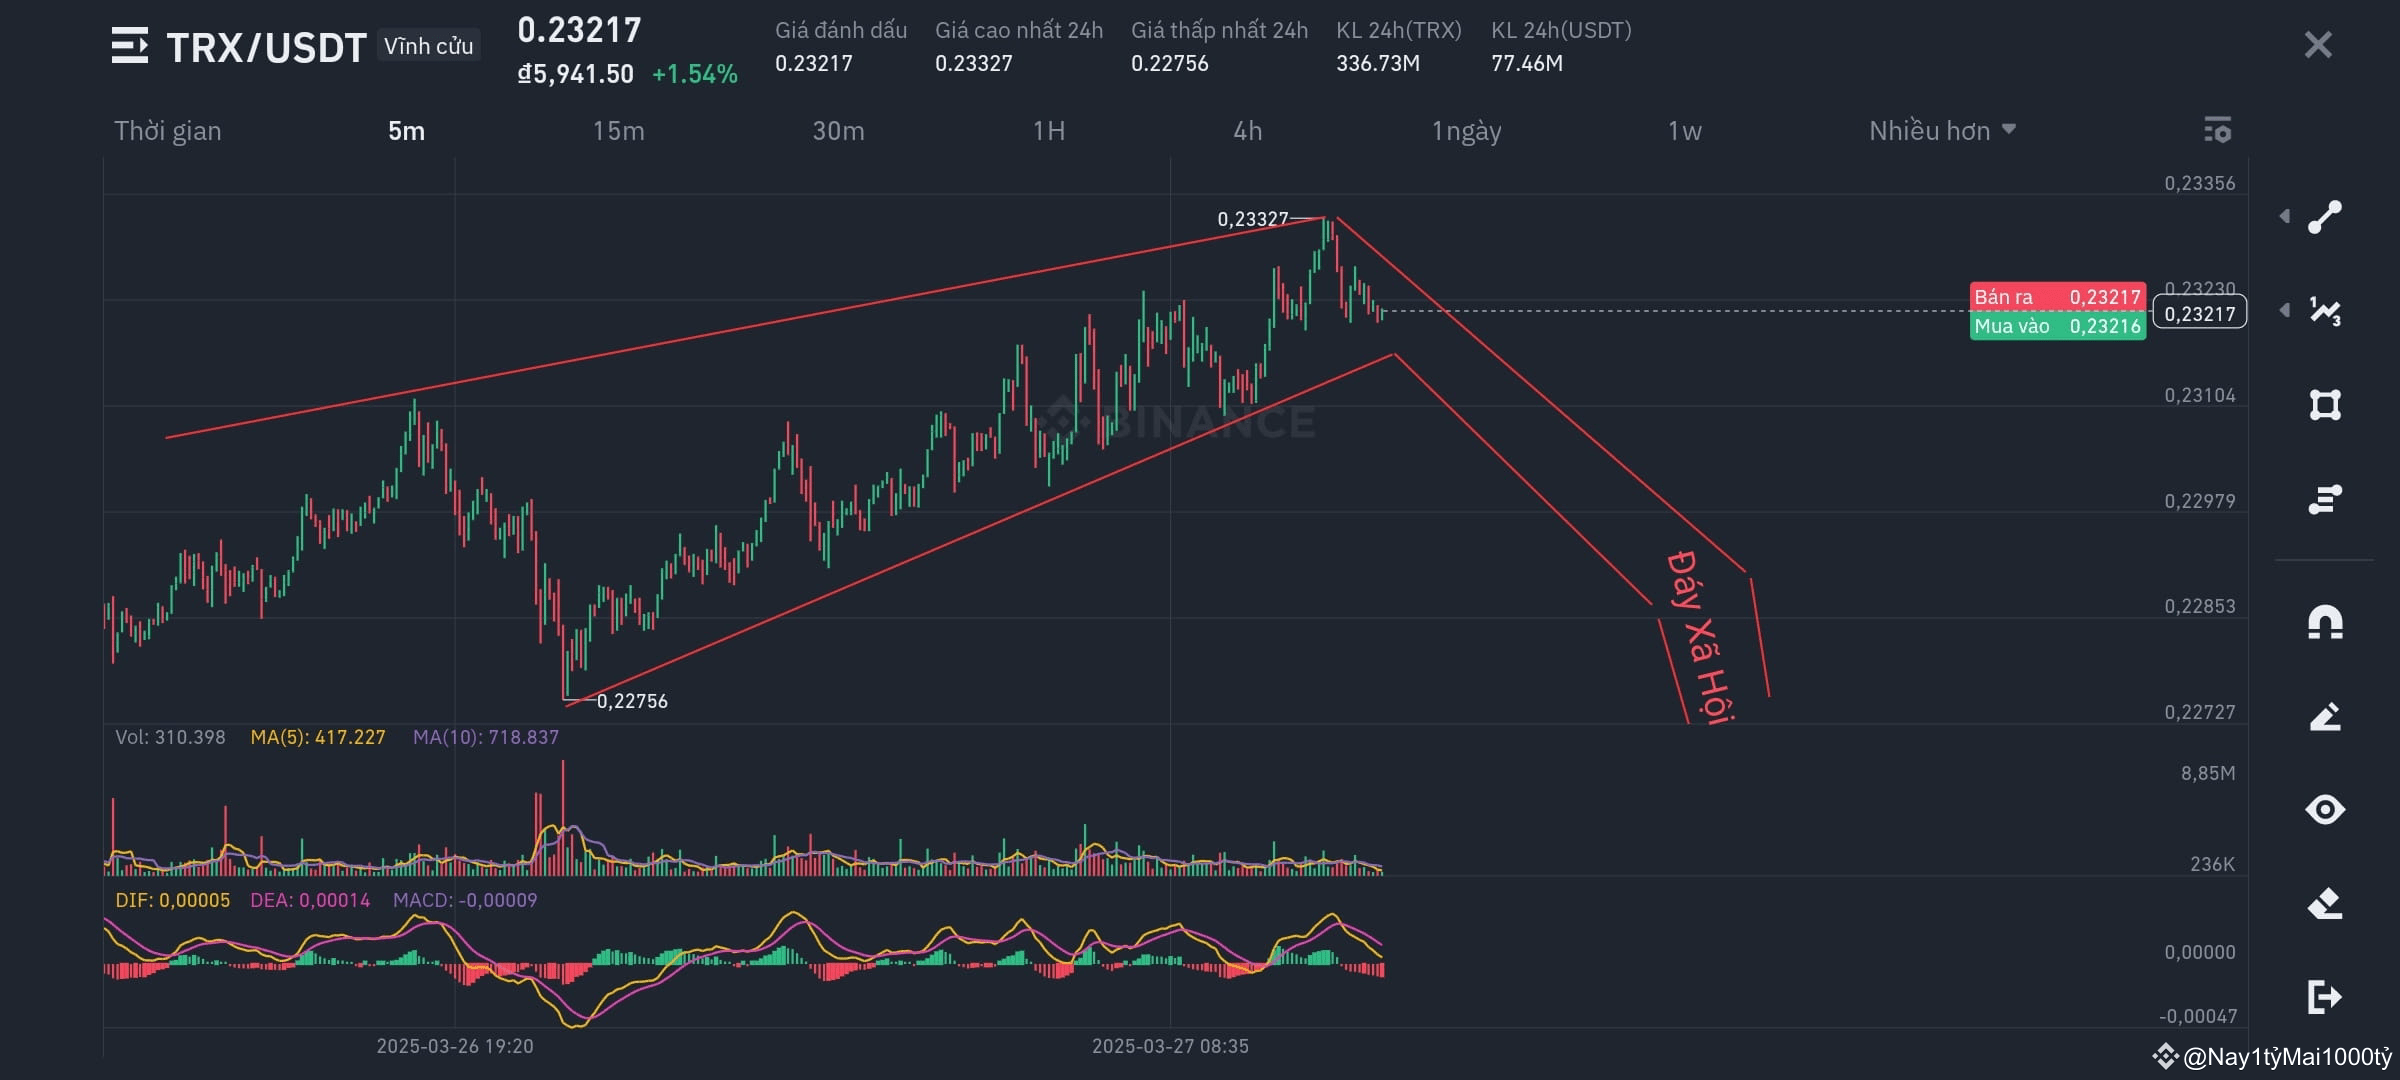Select the trend line drawing tool
The width and height of the screenshot is (2400, 1080).
pyautogui.click(x=2325, y=217)
